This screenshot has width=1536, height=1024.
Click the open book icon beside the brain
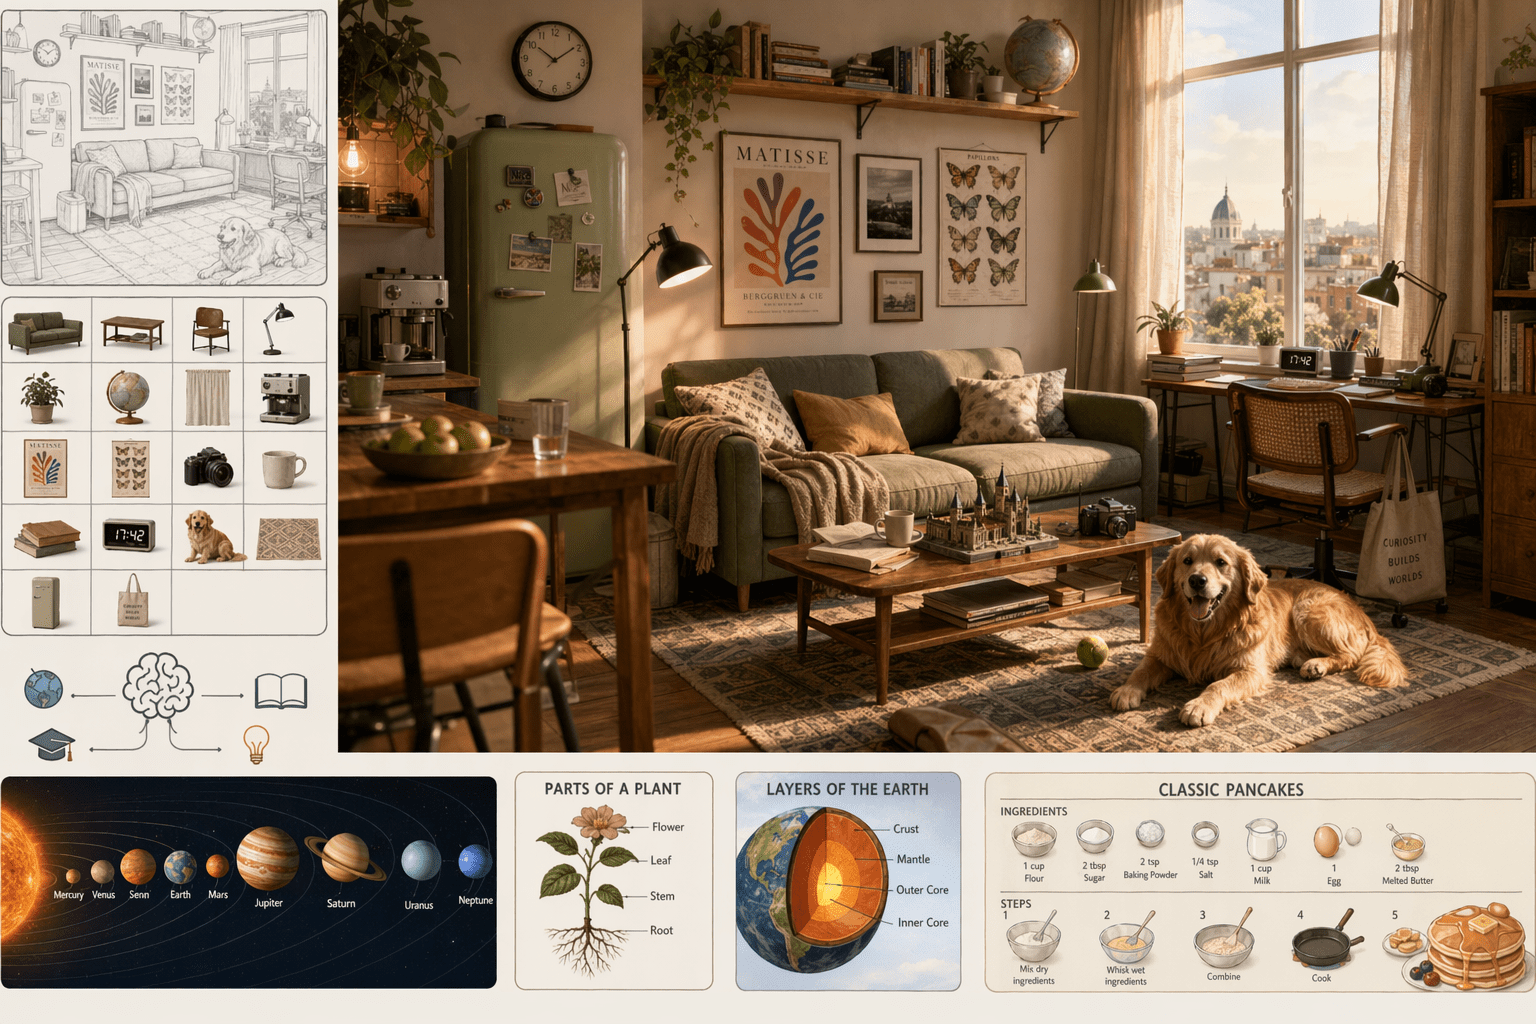281,692
